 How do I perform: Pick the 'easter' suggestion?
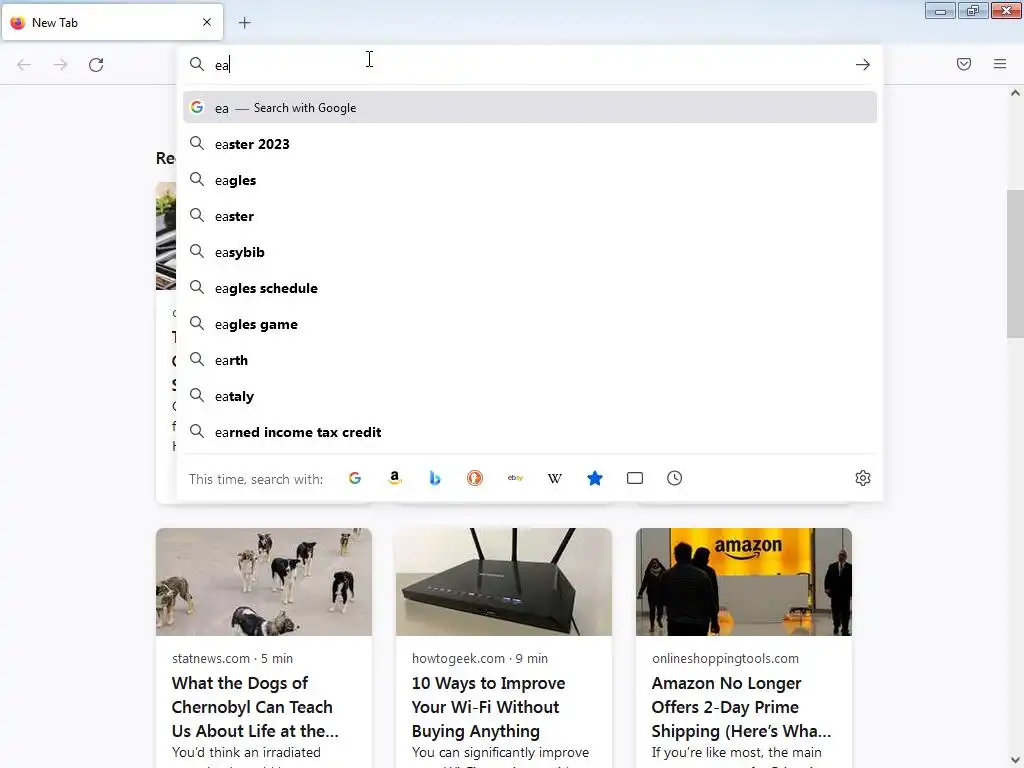pyautogui.click(x=530, y=216)
